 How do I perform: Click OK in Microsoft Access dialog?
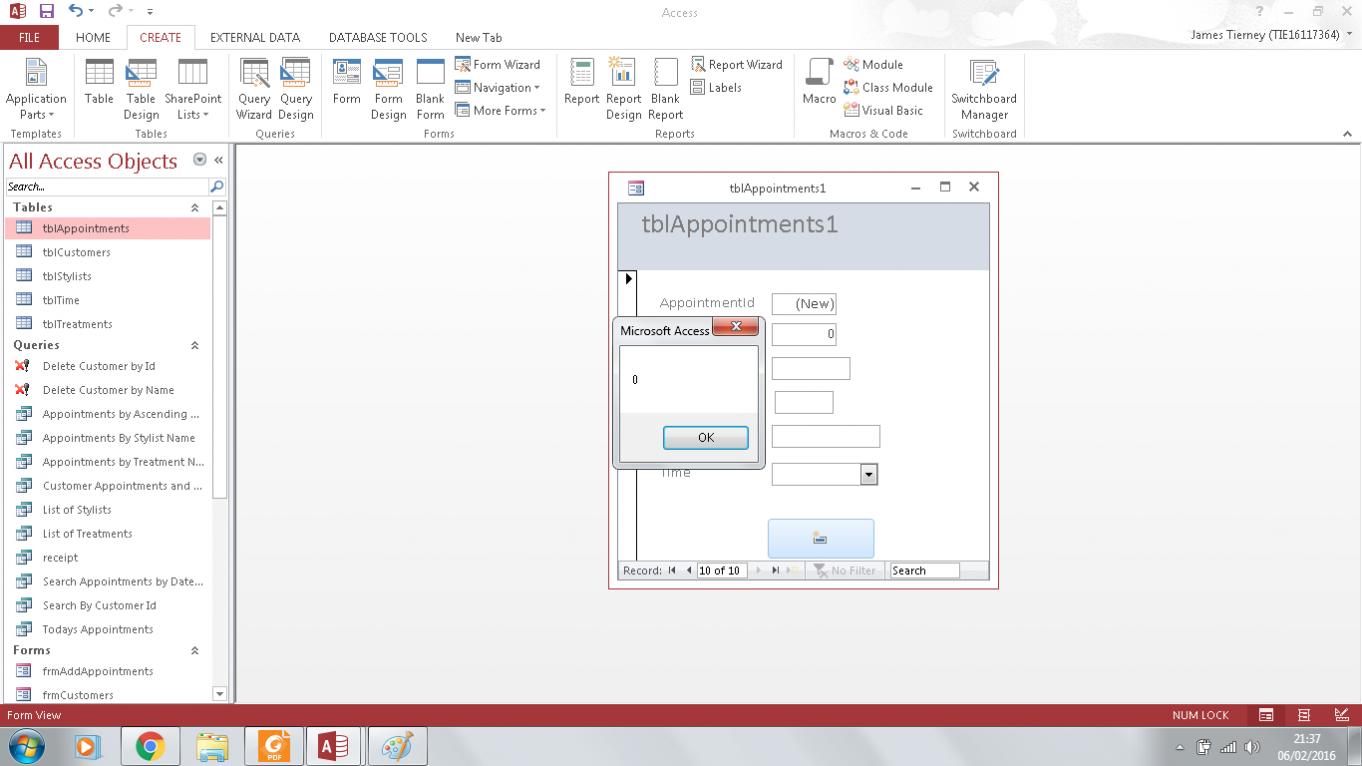coord(706,437)
